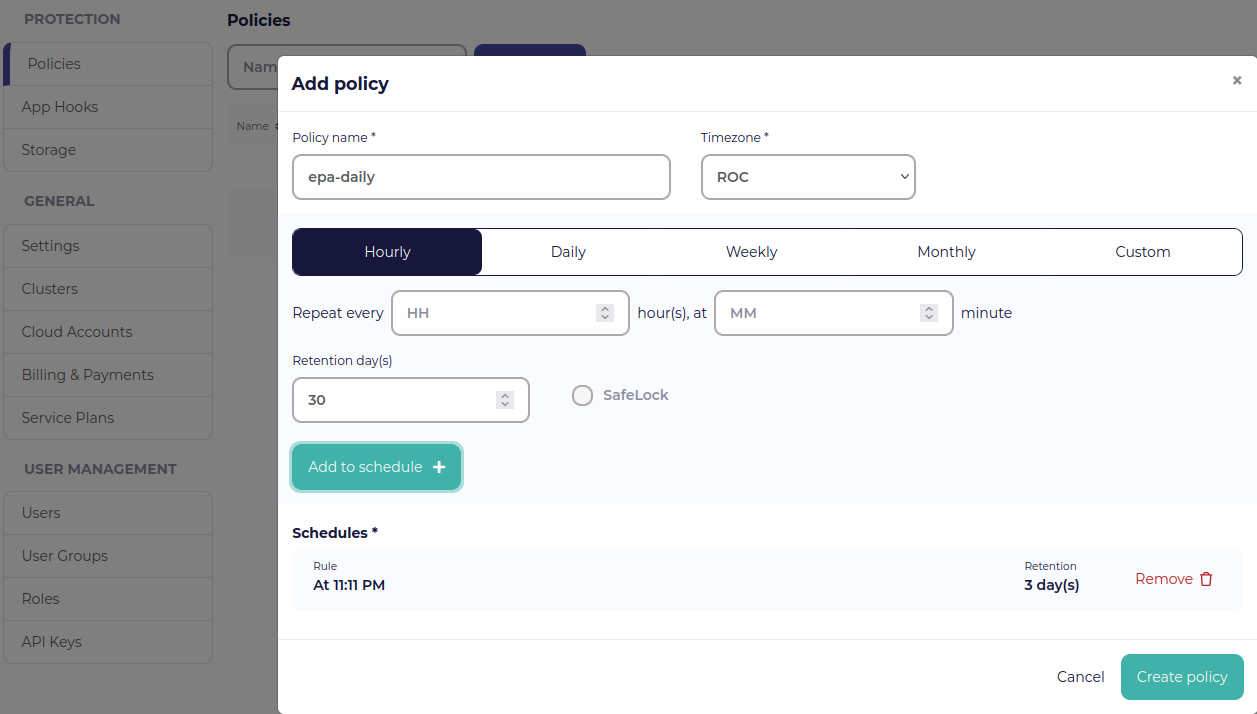Switch to the Monthly schedule tab
Viewport: 1257px width, 714px height.
pos(946,252)
